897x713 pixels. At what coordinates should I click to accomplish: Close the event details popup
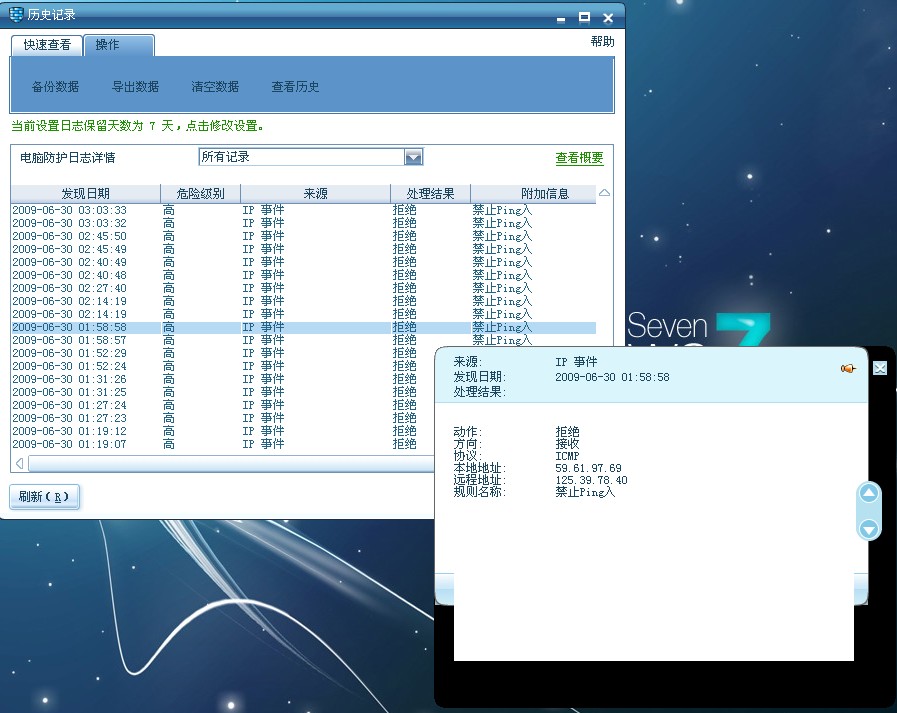(x=880, y=368)
